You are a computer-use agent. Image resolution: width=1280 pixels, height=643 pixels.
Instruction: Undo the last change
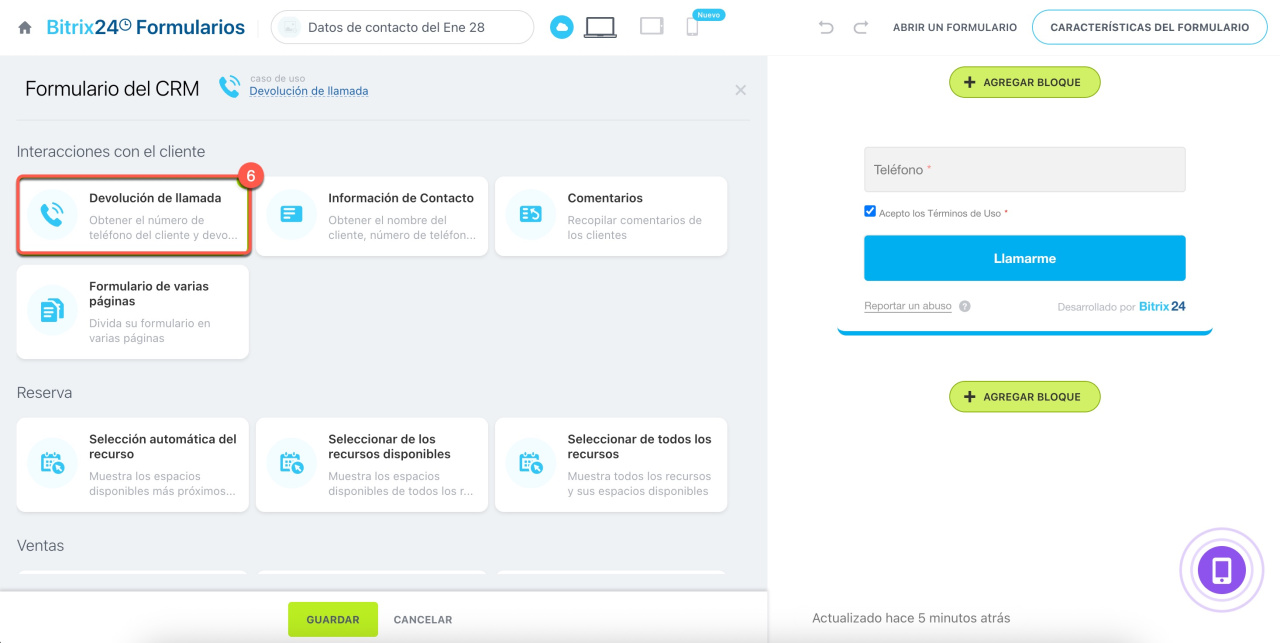[826, 28]
